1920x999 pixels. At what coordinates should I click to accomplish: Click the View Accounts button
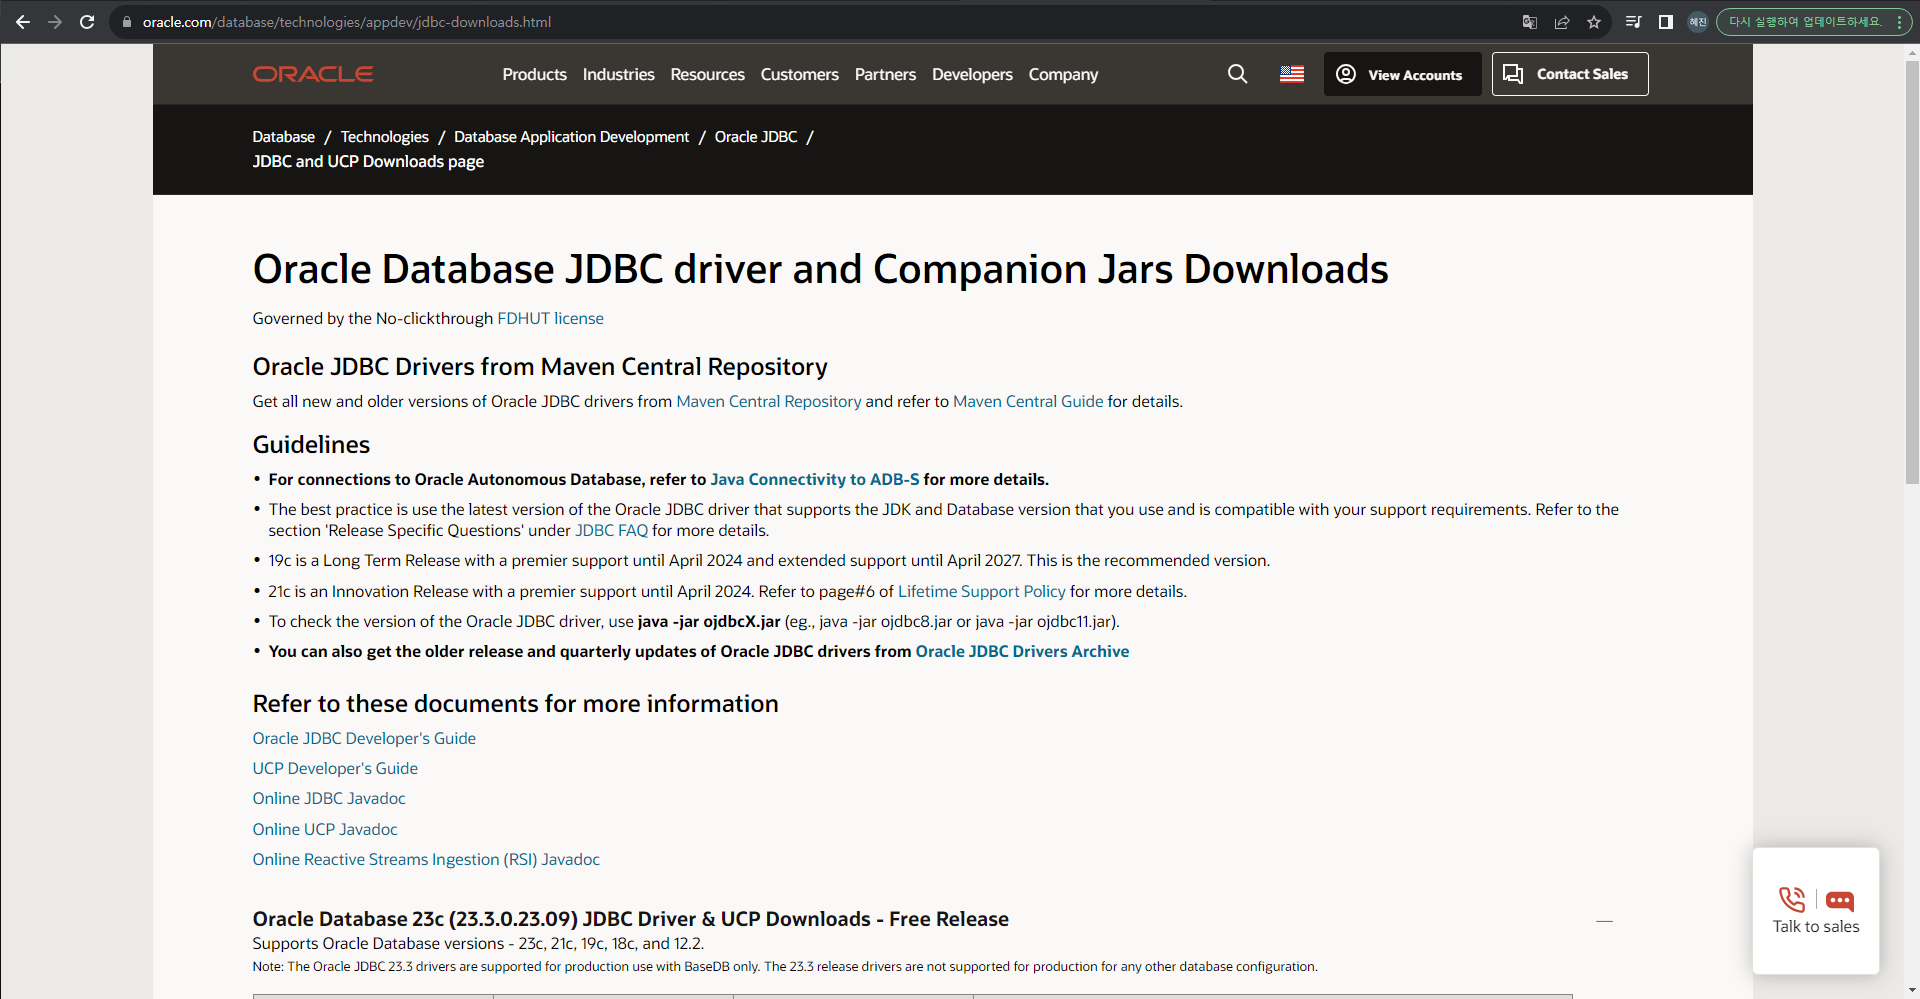point(1403,74)
